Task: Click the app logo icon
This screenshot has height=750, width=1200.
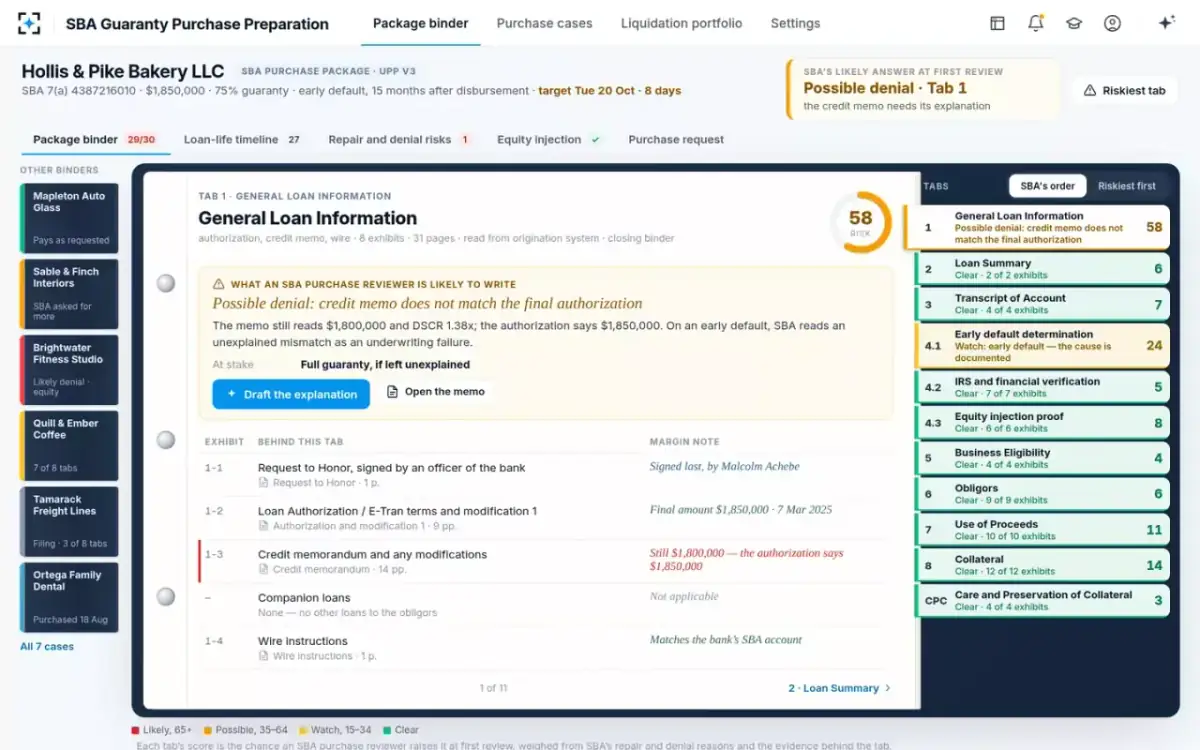Action: [x=30, y=23]
